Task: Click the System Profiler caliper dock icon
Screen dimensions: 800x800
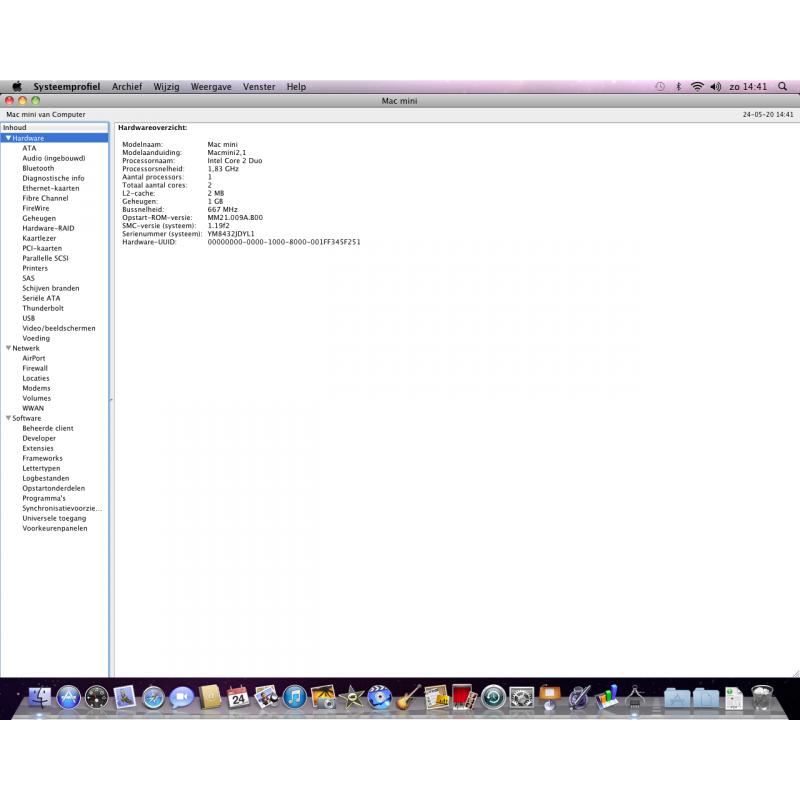Action: 634,697
